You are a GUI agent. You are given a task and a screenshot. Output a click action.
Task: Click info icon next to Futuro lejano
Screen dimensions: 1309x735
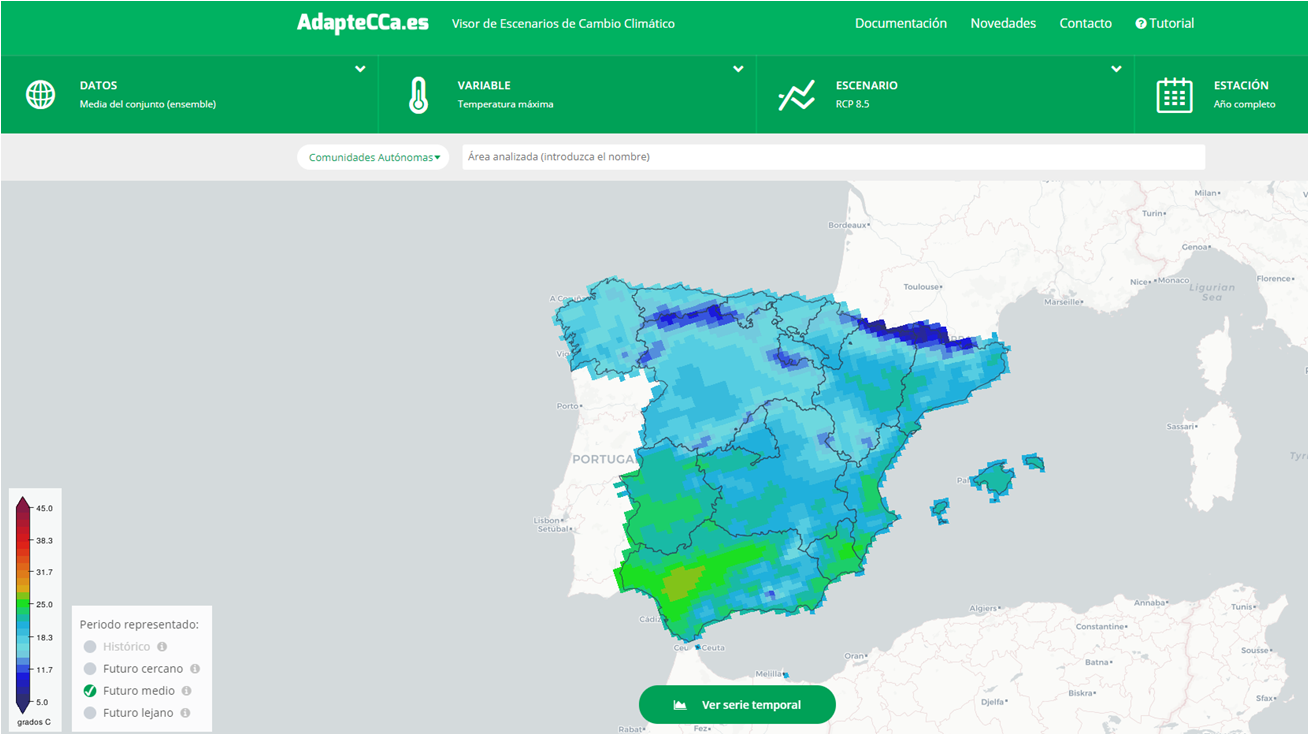click(185, 713)
